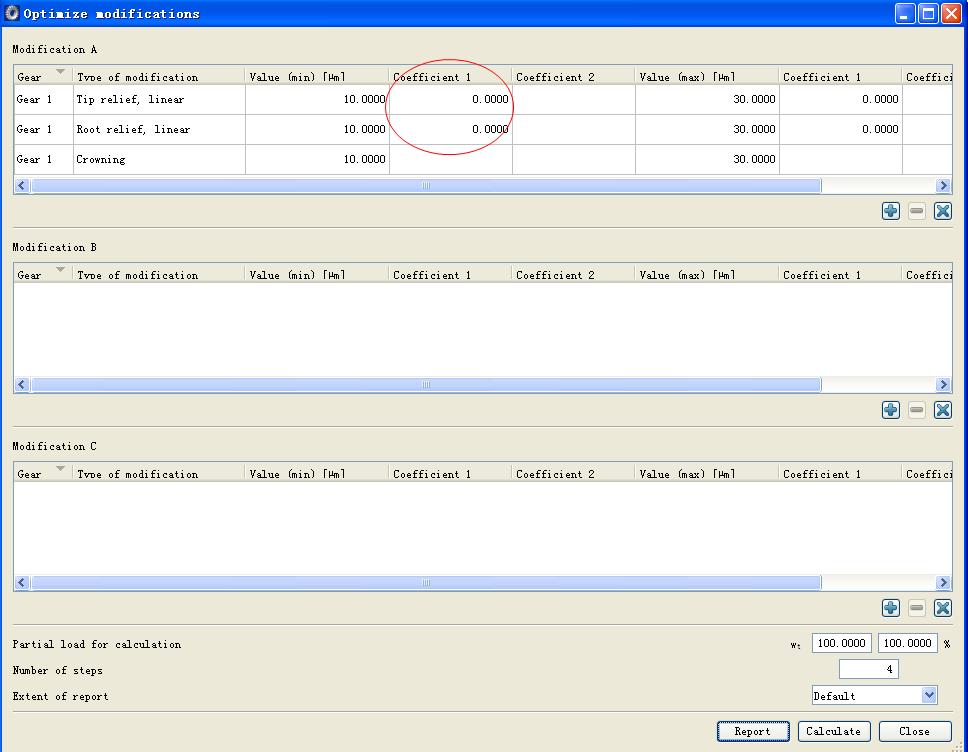Close dialog using the Close button
The image size is (968, 752).
tap(914, 731)
